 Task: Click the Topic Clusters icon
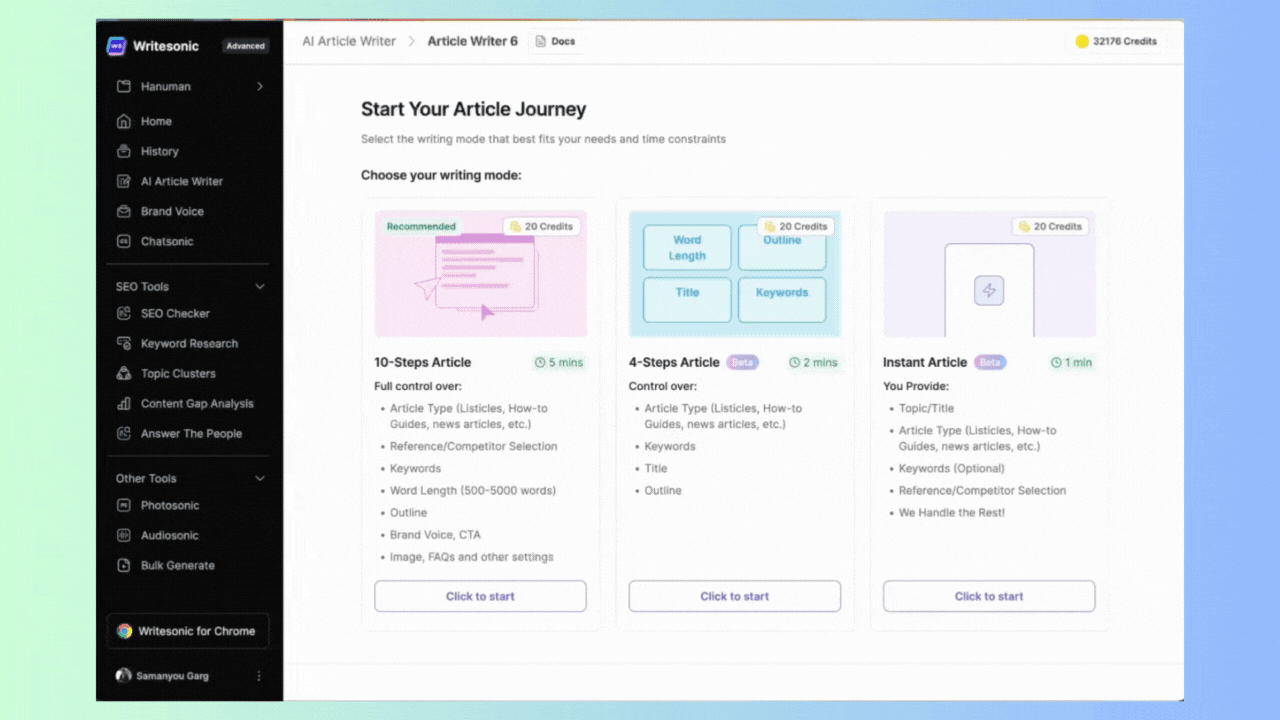(124, 373)
